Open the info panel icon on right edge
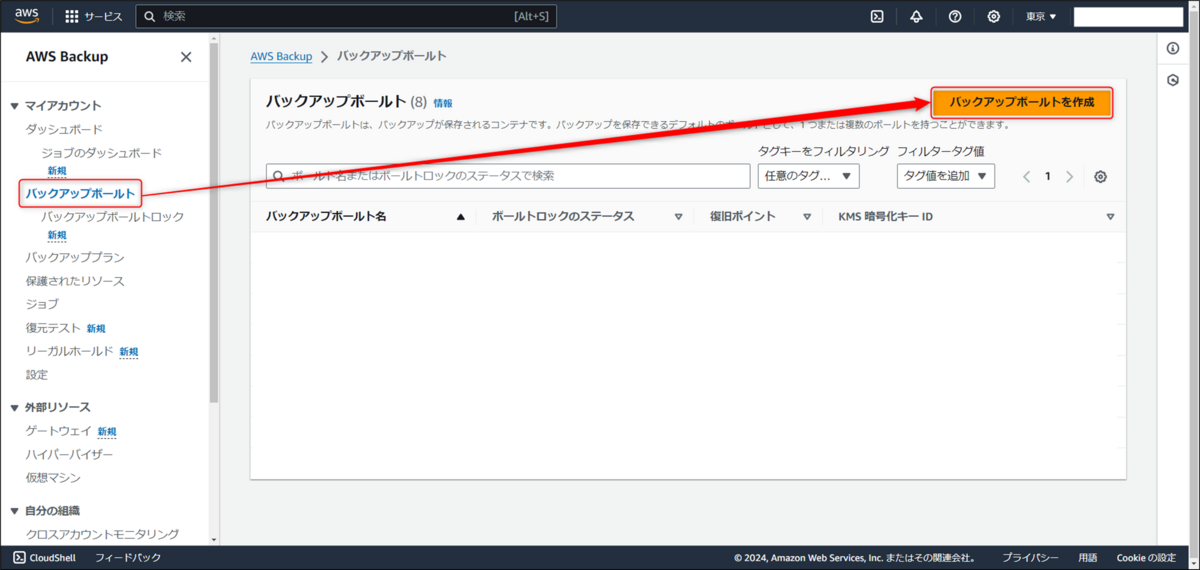The height and width of the screenshot is (570, 1200). (x=1173, y=48)
